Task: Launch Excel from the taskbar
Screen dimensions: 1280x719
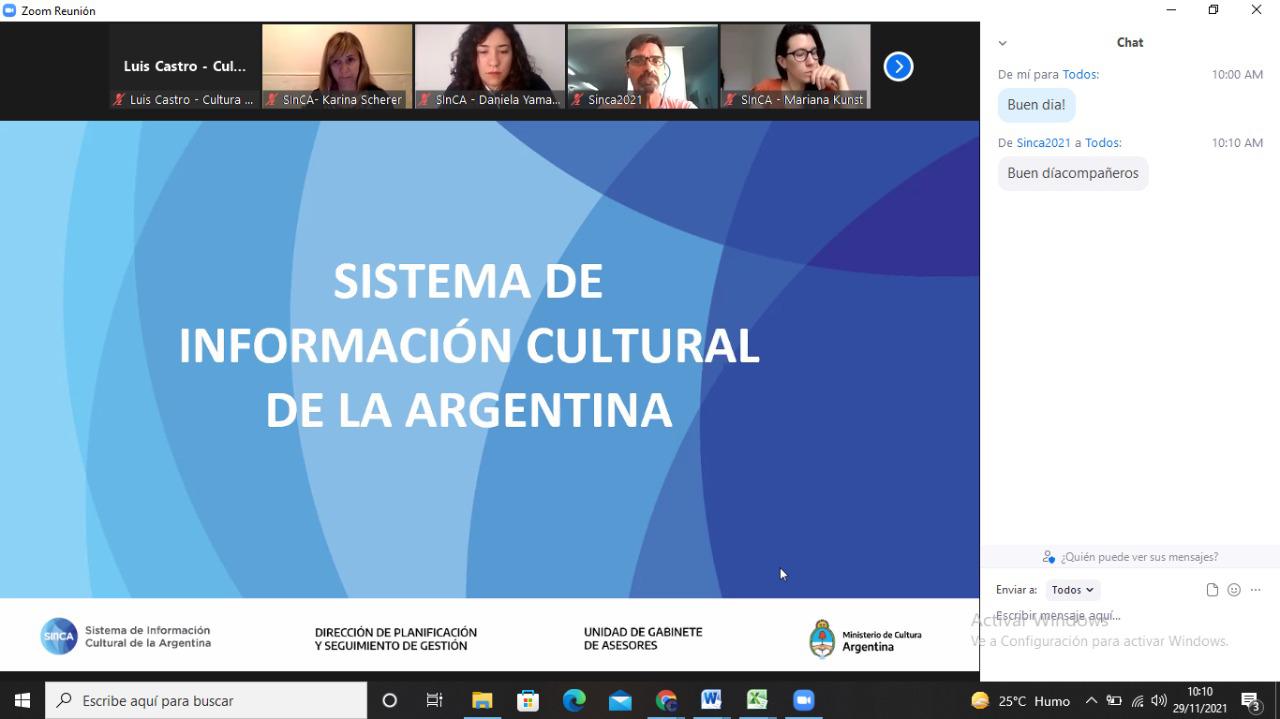Action: point(757,700)
